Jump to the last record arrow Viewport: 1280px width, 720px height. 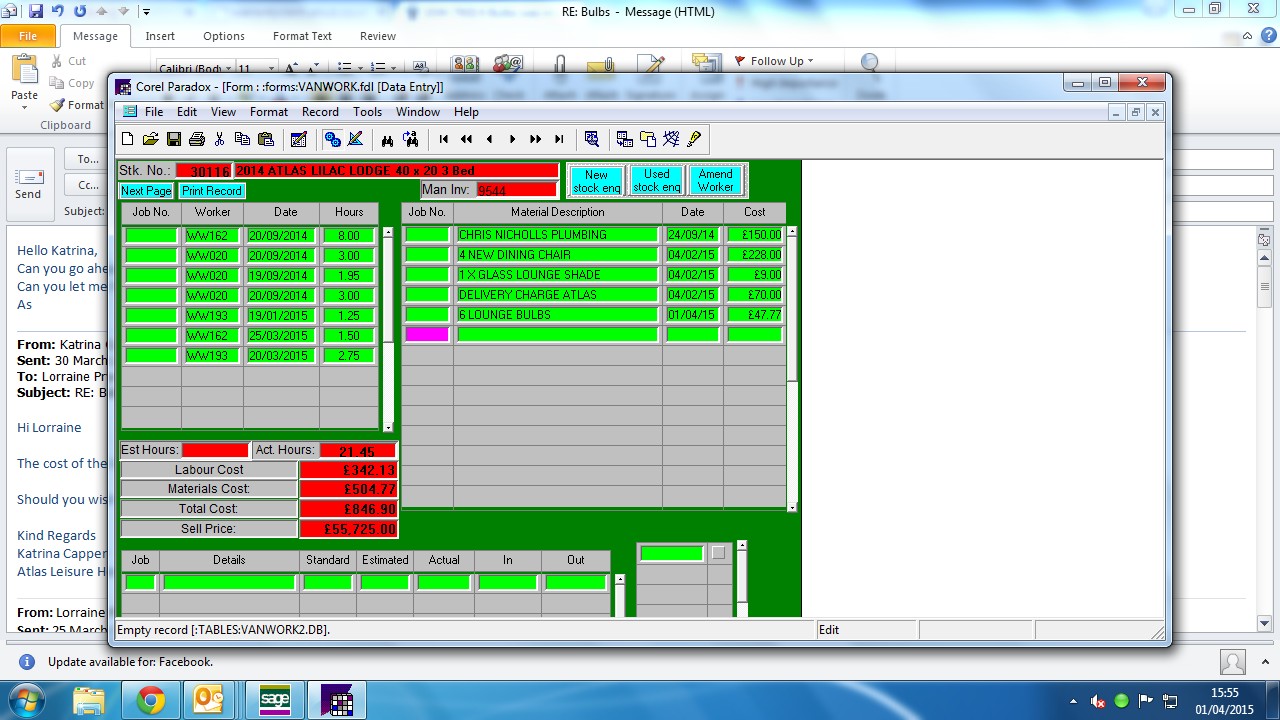(x=559, y=139)
